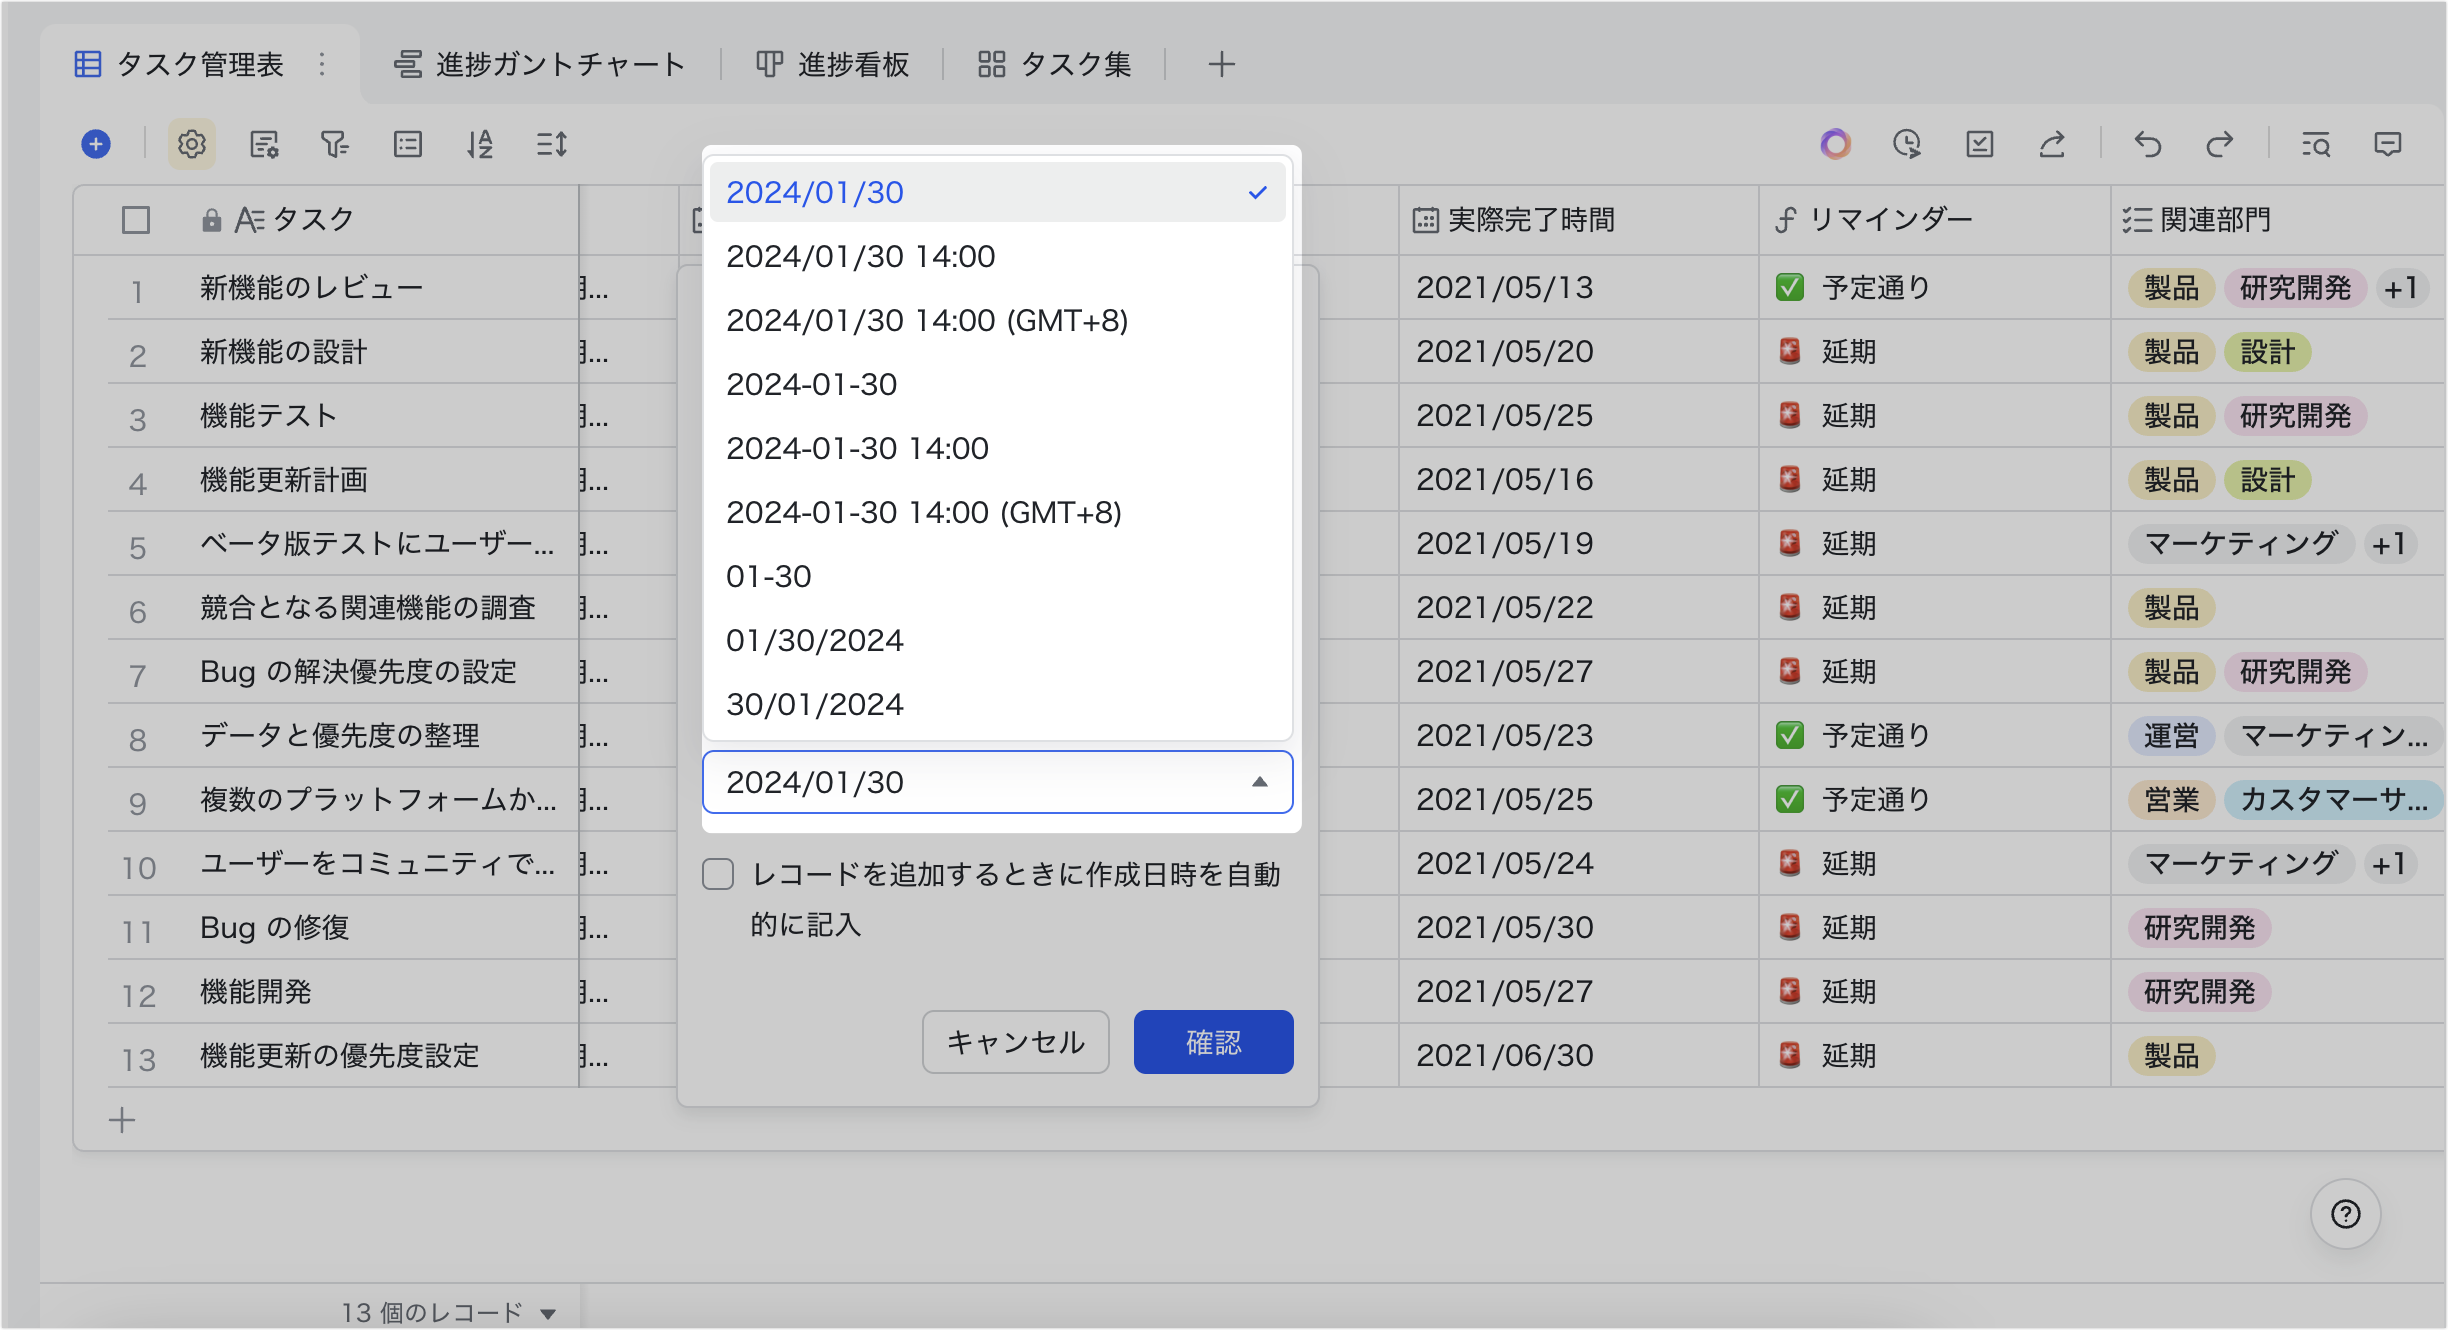Image resolution: width=2448 pixels, height=1330 pixels.
Task: Click the sort A-Z icon
Action: coord(480,144)
